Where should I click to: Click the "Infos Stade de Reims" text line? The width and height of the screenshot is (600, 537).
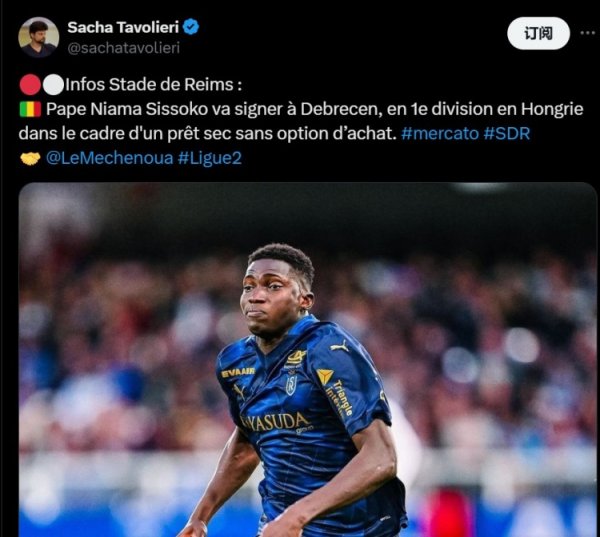pos(153,85)
